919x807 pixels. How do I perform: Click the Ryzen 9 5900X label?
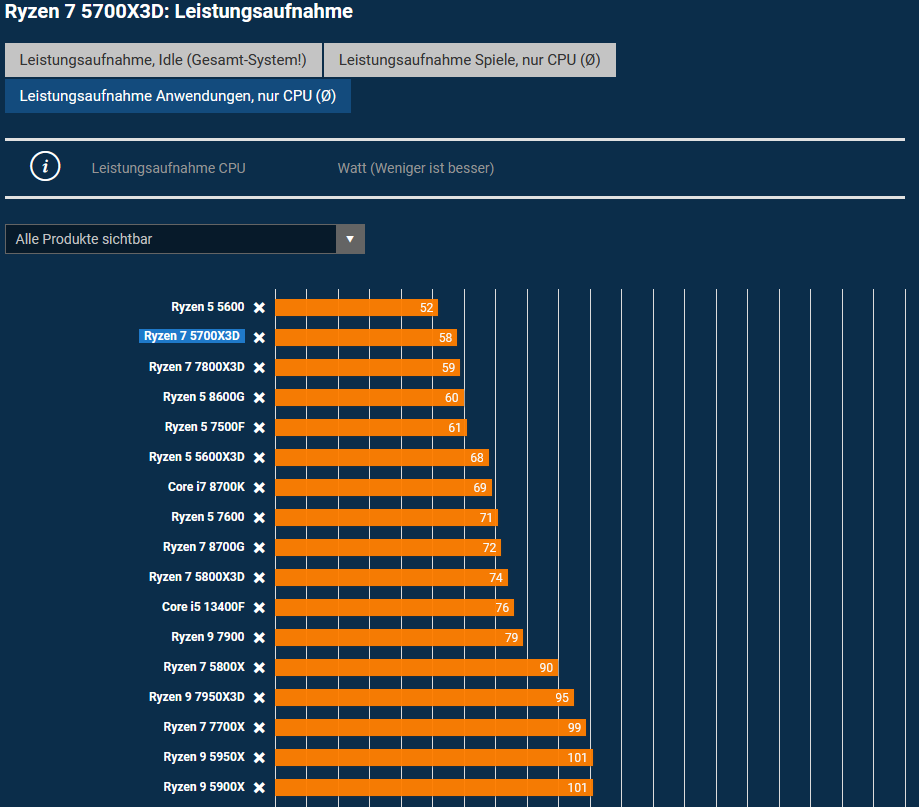(x=204, y=787)
